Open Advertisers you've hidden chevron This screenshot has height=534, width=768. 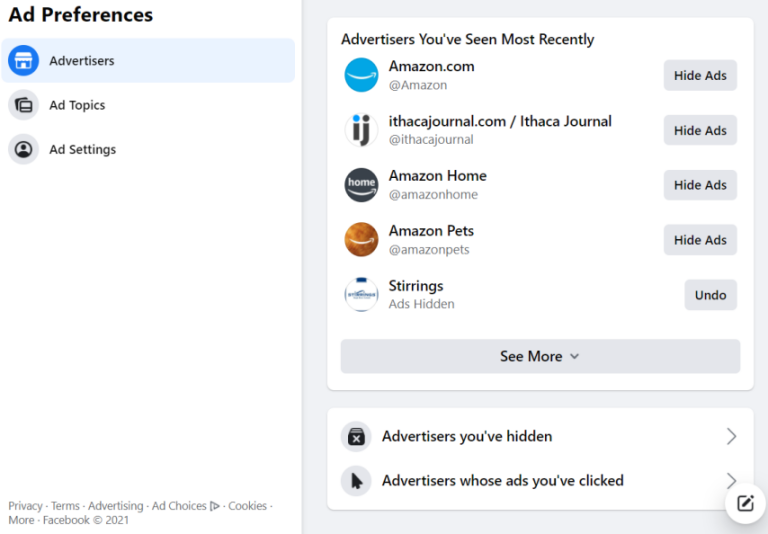pyautogui.click(x=731, y=436)
